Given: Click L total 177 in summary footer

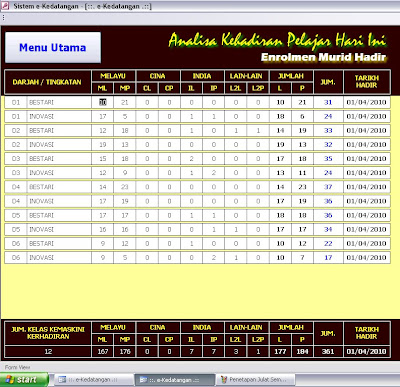Looking at the screenshot, I should (280, 351).
